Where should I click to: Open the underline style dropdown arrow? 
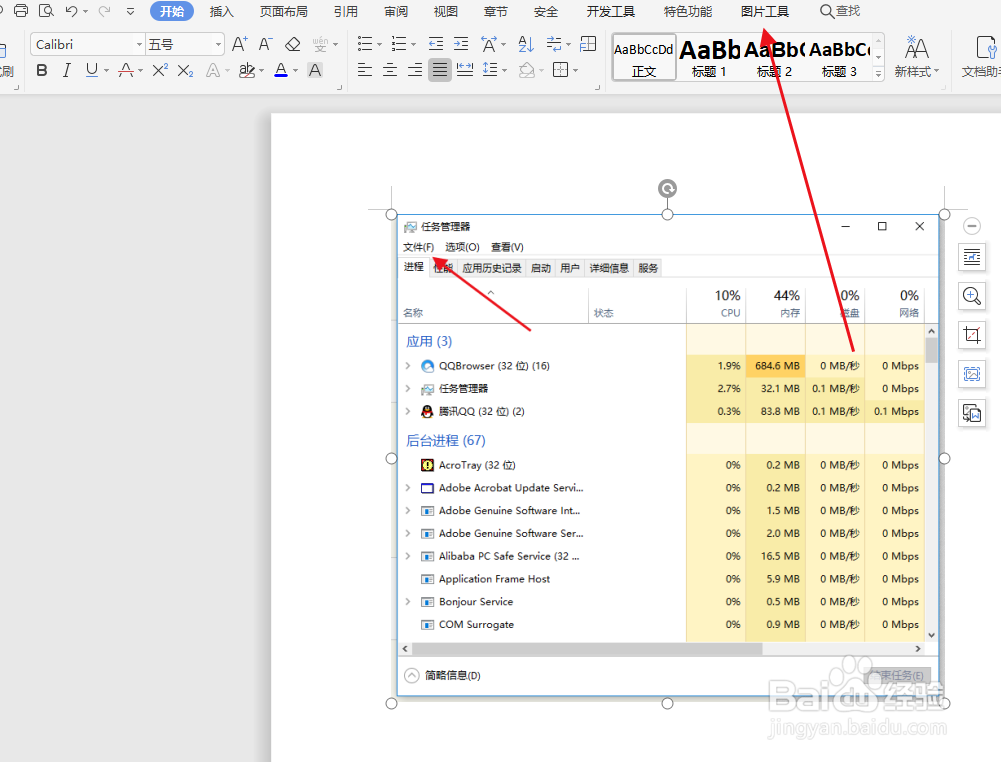[x=106, y=71]
